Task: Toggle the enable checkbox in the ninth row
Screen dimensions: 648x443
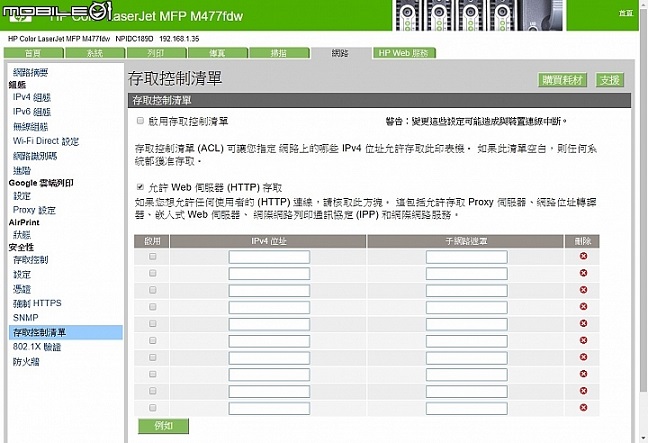Action: tap(152, 391)
